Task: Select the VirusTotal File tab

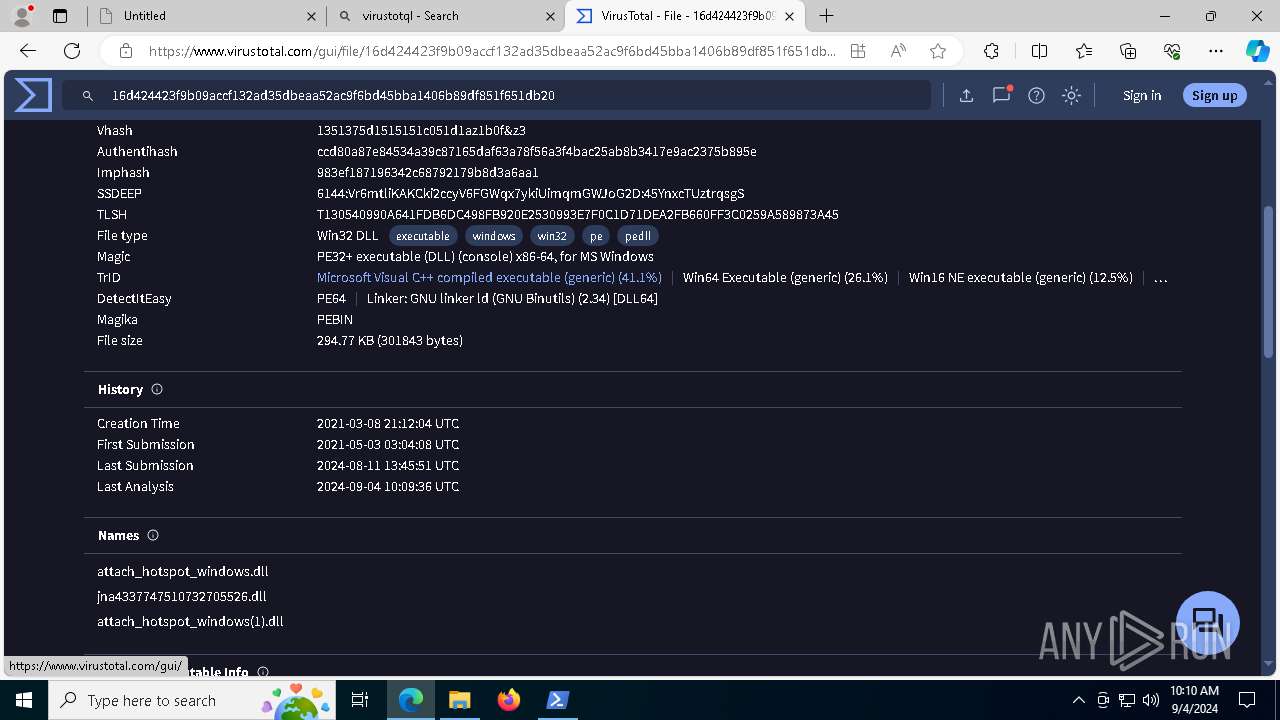Action: [685, 16]
